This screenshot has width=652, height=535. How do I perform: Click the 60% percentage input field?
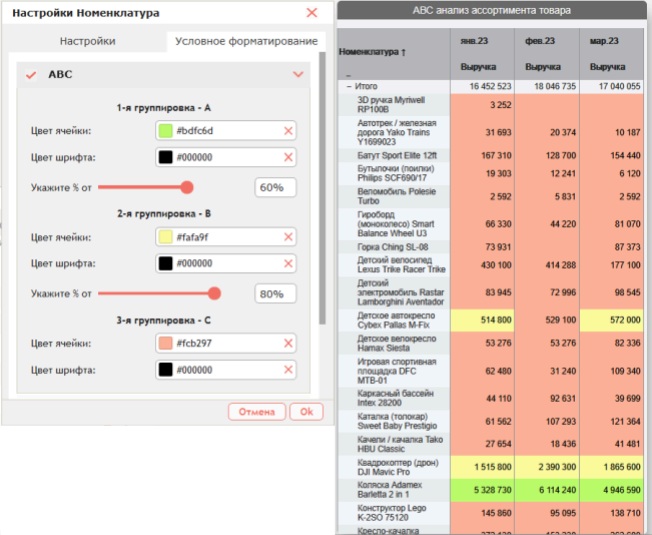[275, 187]
